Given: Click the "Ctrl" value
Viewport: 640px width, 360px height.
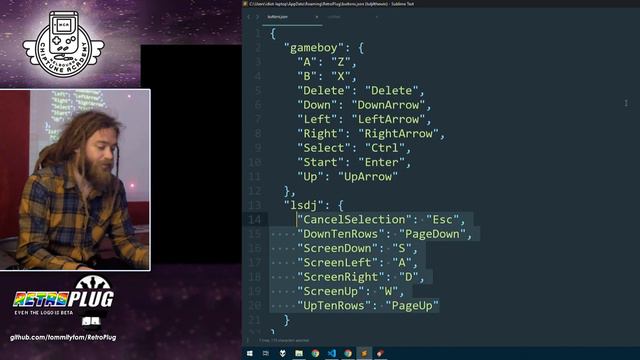Looking at the screenshot, I should click(x=384, y=148).
